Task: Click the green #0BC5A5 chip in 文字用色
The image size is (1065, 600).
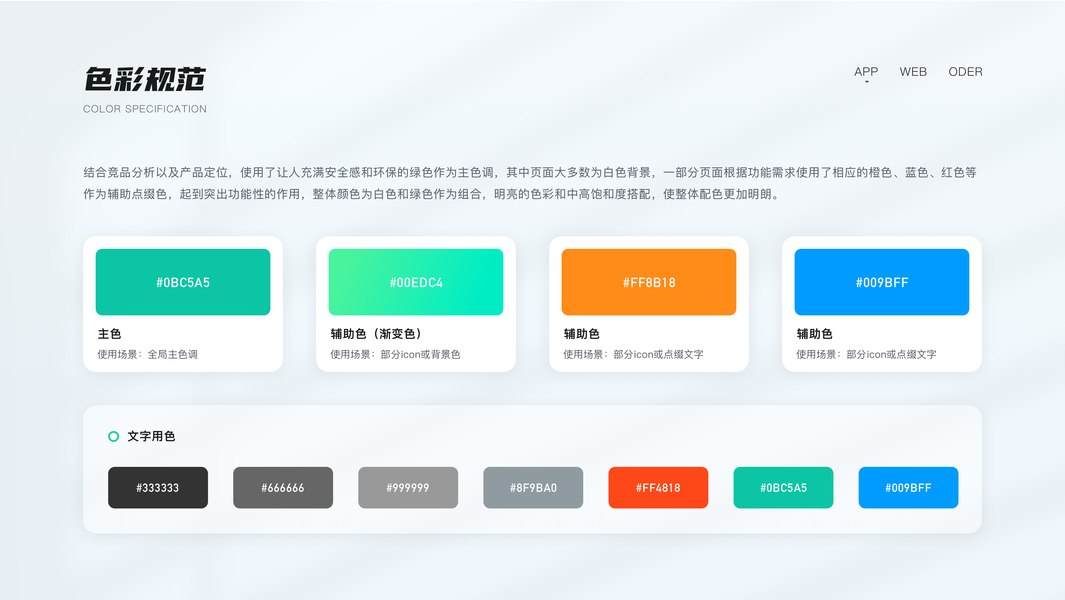Action: tap(783, 487)
